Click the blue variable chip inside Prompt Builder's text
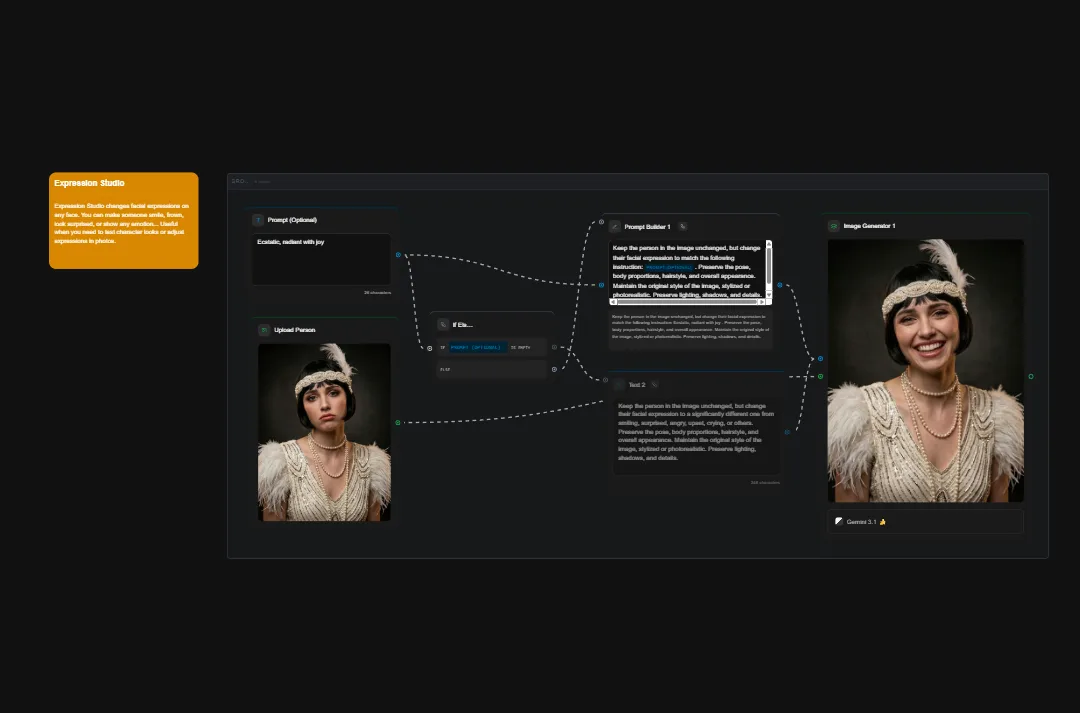 point(668,268)
